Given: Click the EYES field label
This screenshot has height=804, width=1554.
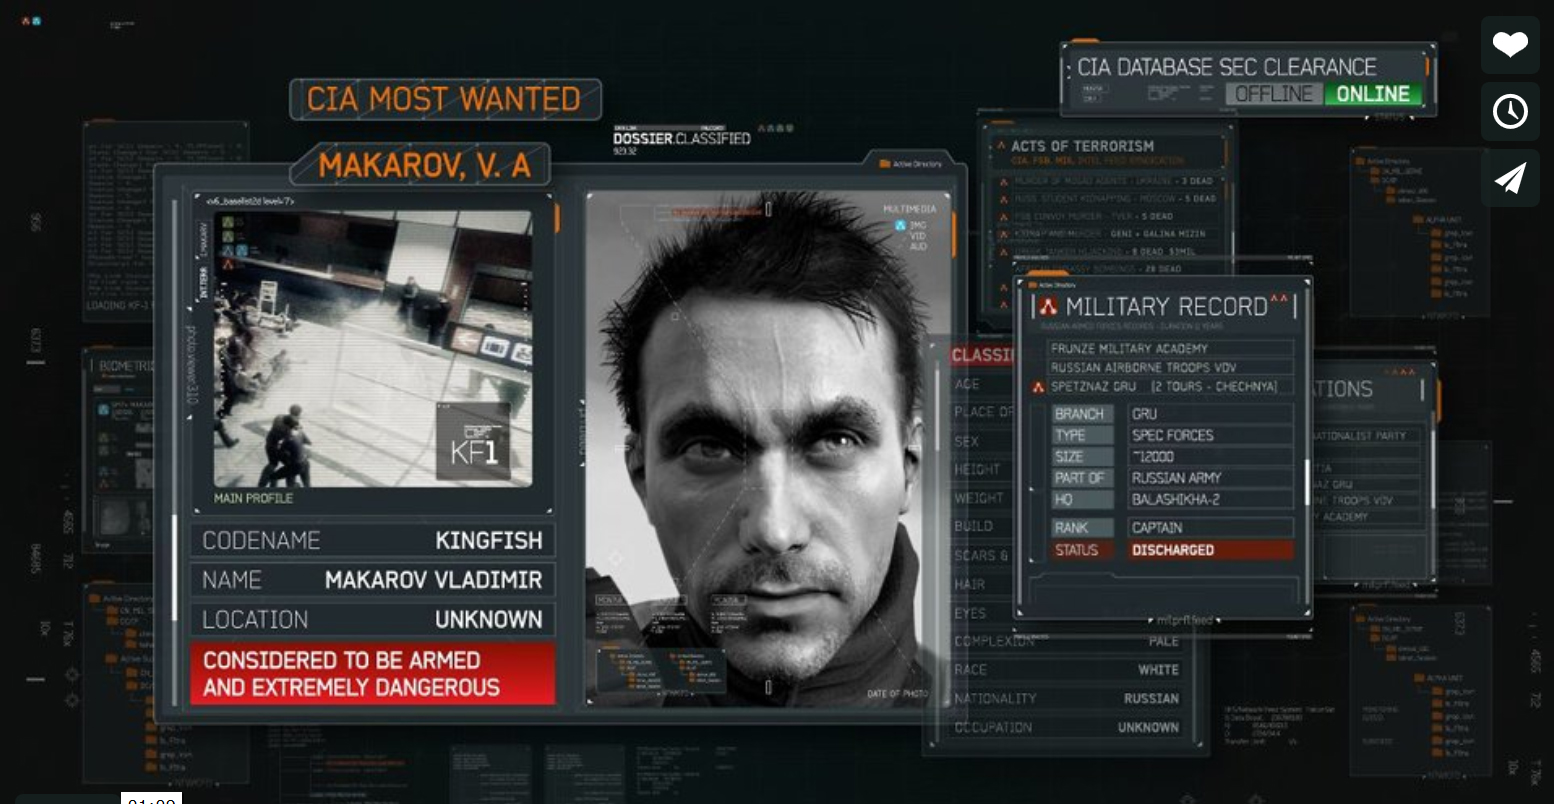Looking at the screenshot, I should [x=969, y=613].
